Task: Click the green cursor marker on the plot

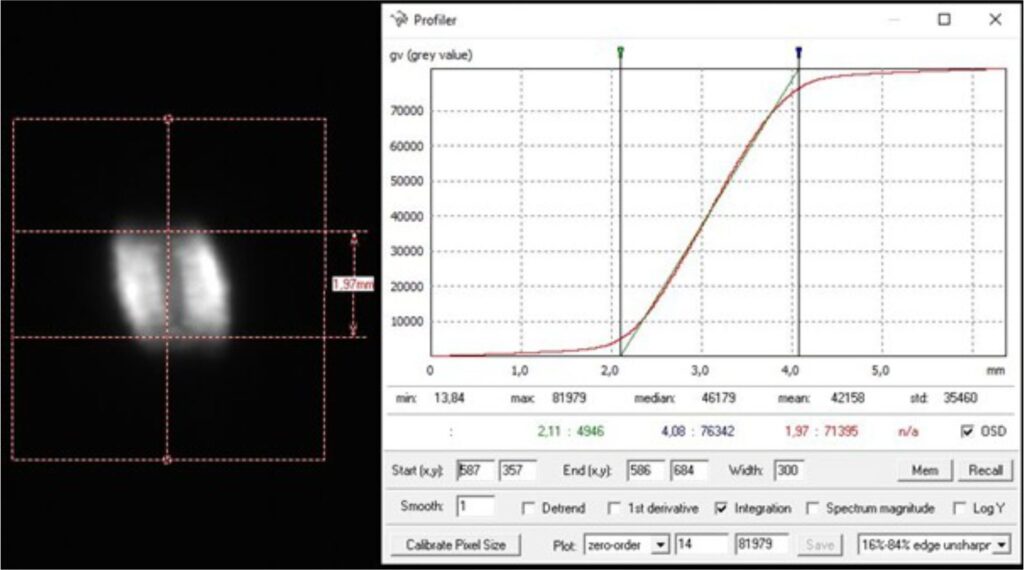Action: [621, 51]
